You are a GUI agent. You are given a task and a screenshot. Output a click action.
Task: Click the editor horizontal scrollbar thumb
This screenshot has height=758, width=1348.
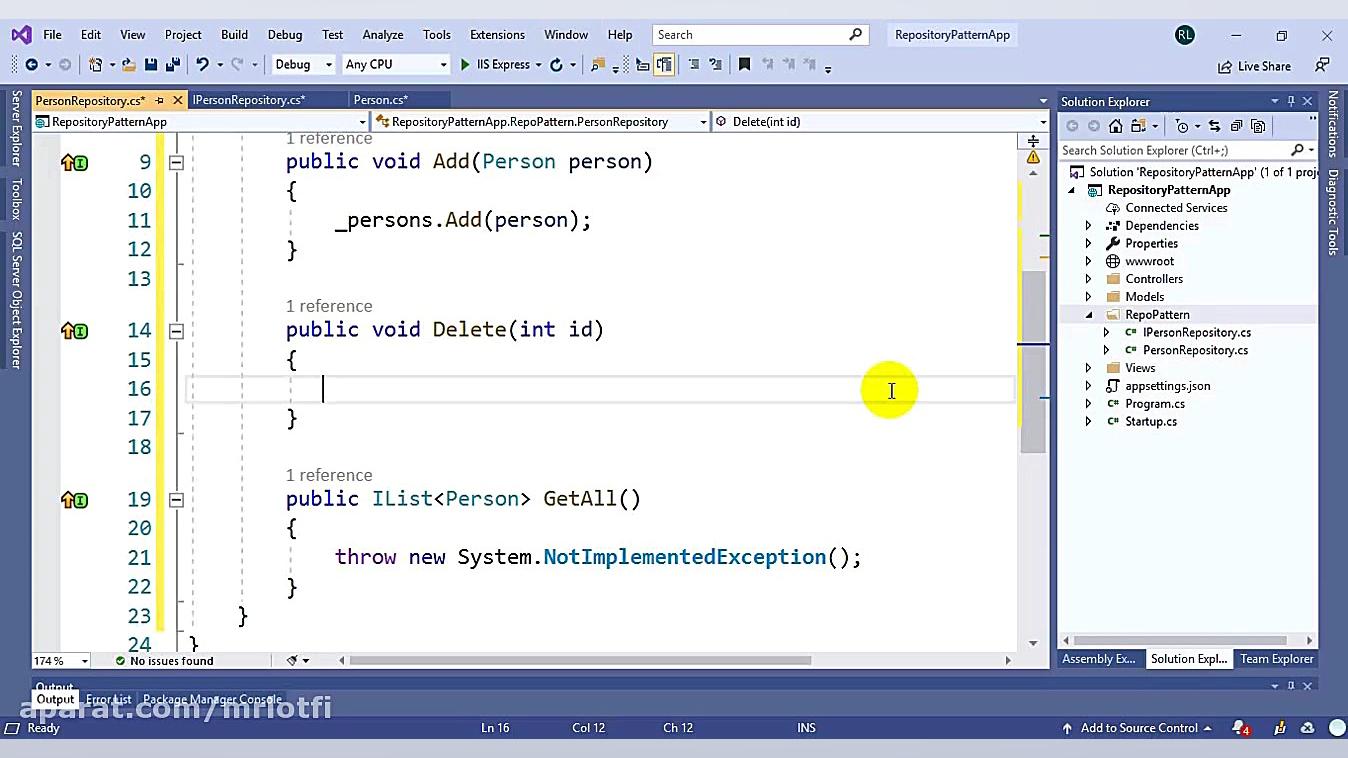coord(580,660)
